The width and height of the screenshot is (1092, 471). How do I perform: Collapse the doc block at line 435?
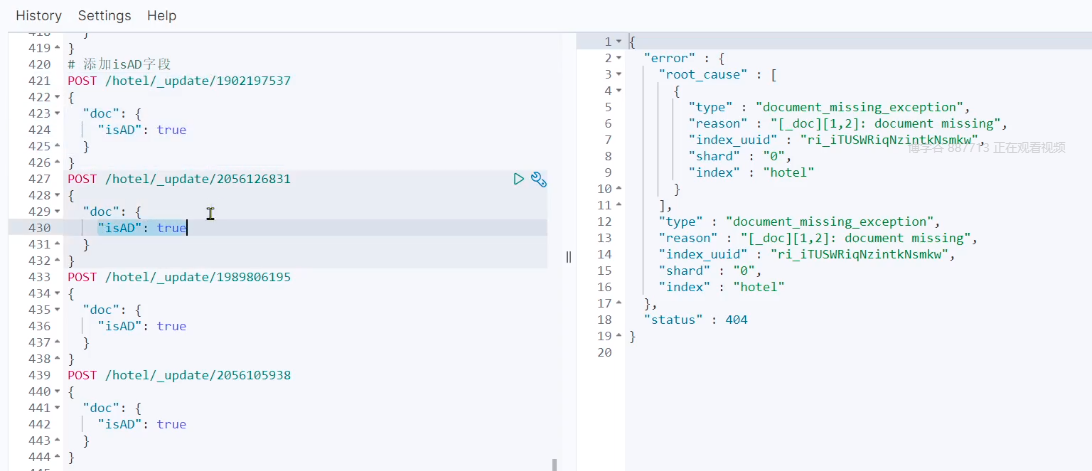click(x=58, y=310)
